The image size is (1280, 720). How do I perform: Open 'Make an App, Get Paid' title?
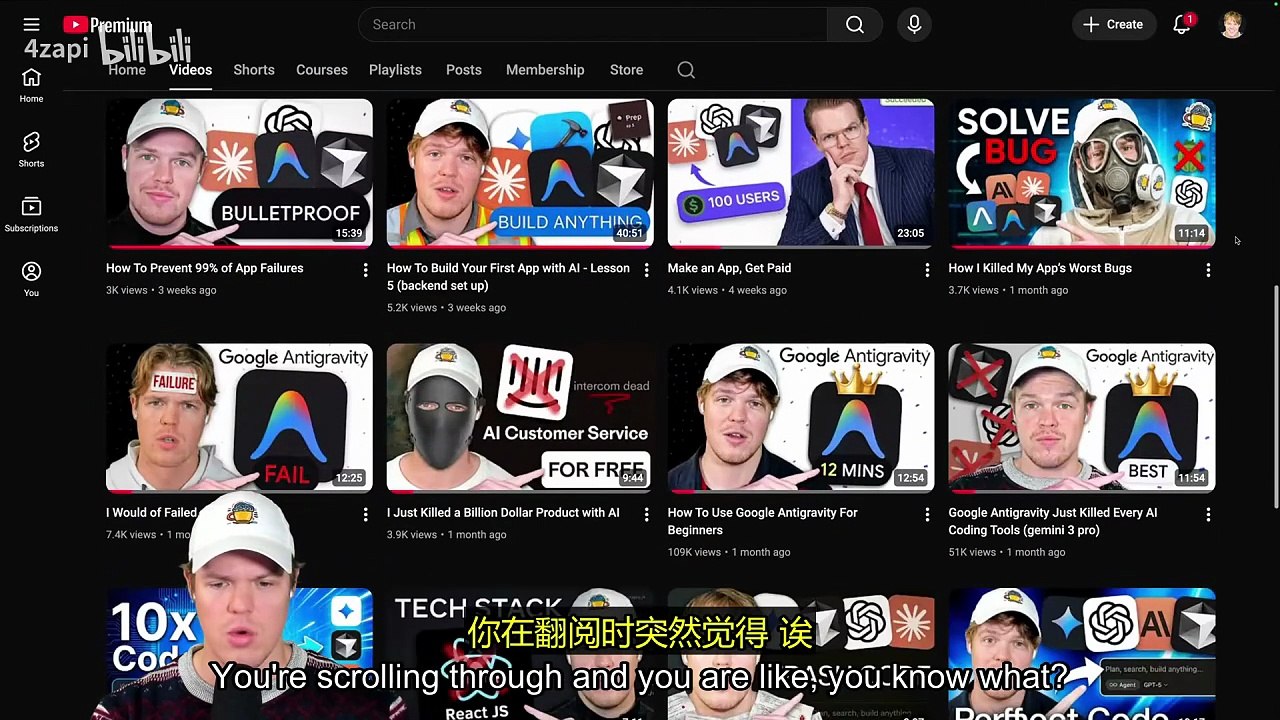(729, 268)
